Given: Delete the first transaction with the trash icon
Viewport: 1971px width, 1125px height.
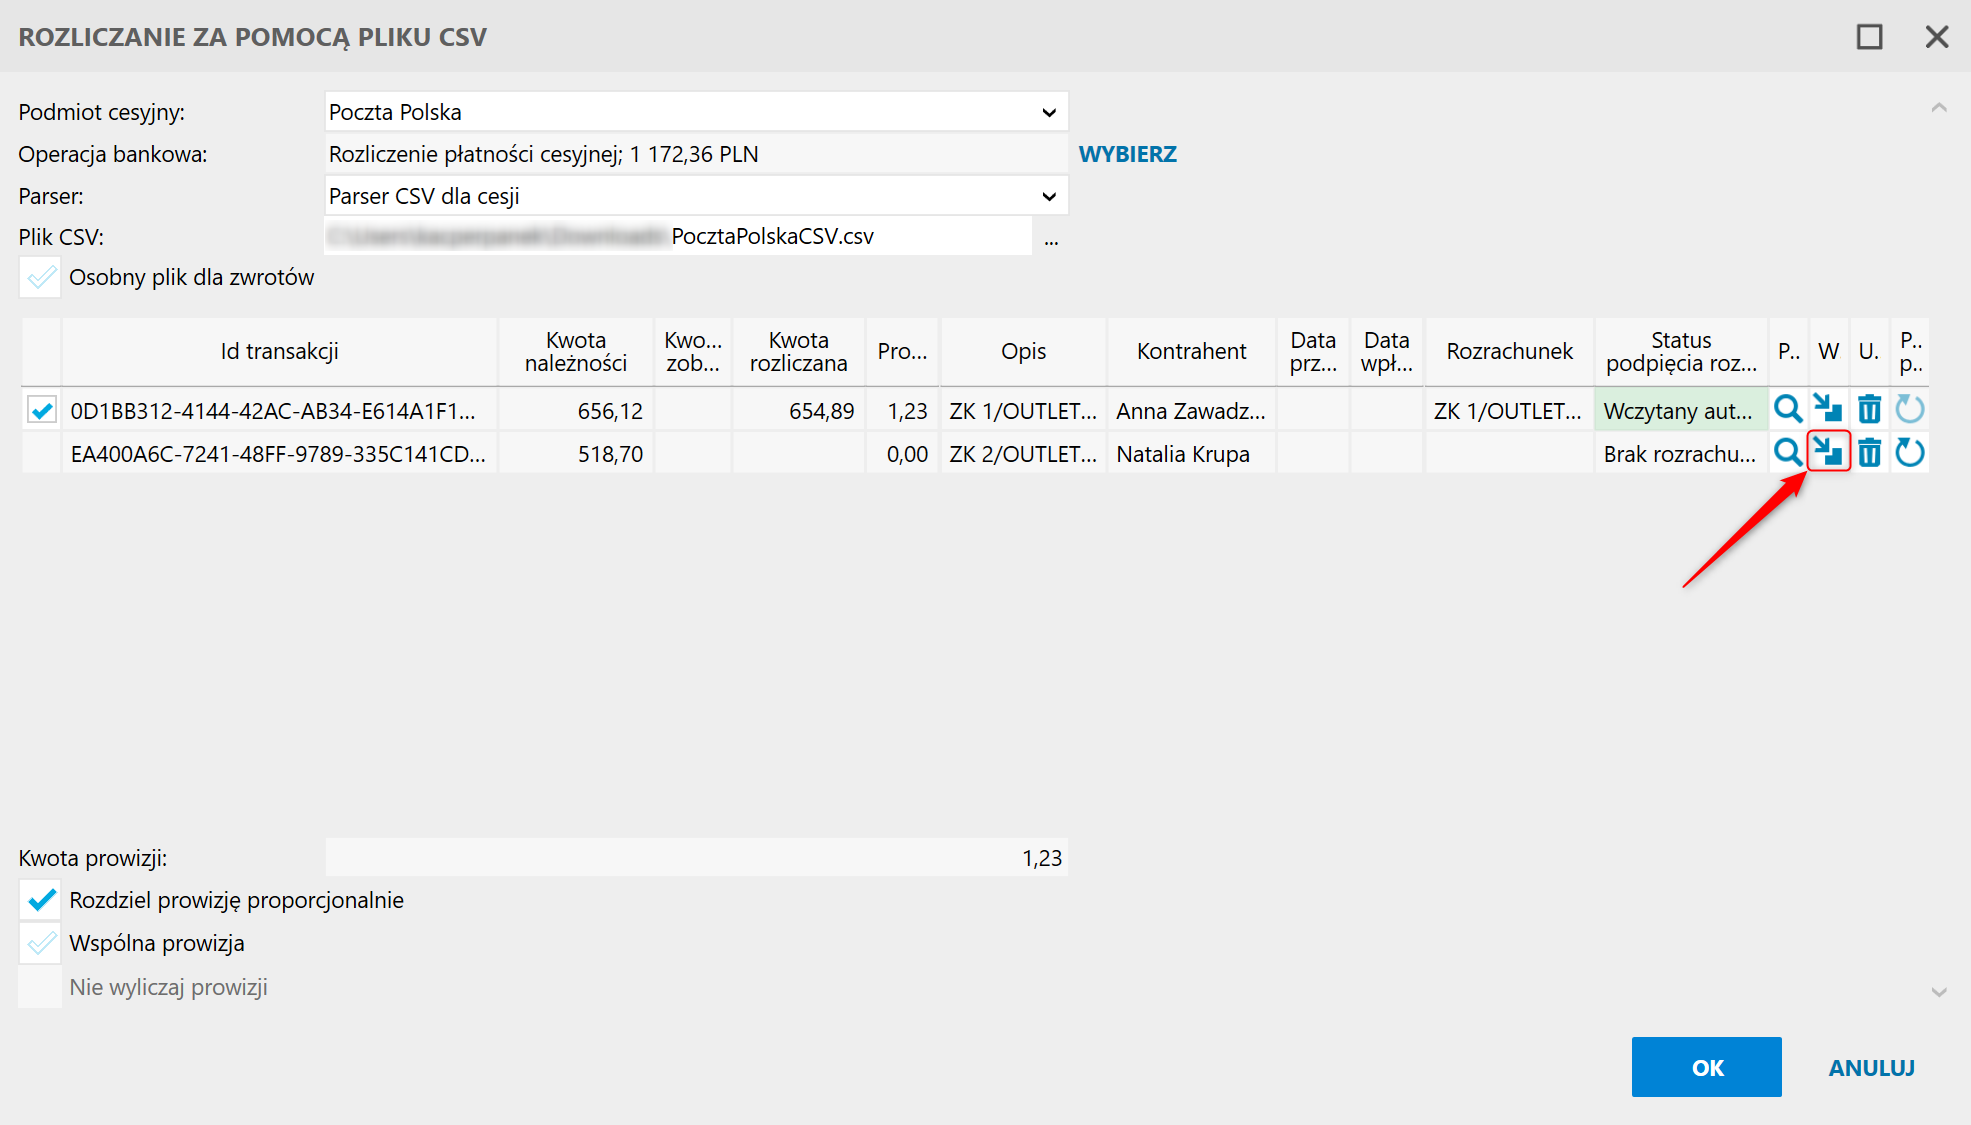Looking at the screenshot, I should click(1869, 409).
